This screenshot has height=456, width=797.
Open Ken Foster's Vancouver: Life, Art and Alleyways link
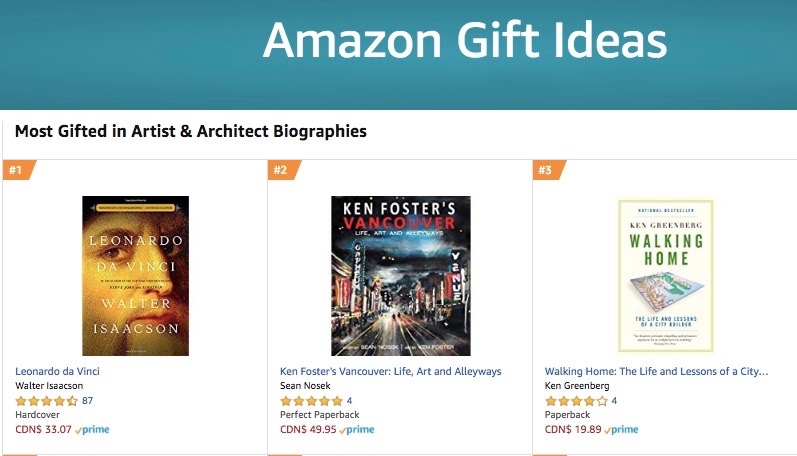pyautogui.click(x=390, y=371)
